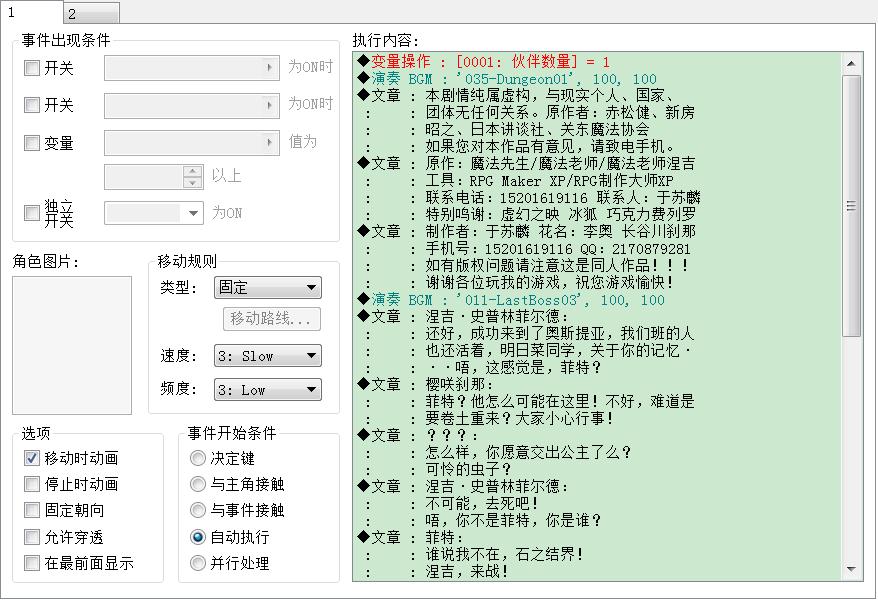The width and height of the screenshot is (878, 600).
Task: Click the variable value input field
Action: coord(144,177)
